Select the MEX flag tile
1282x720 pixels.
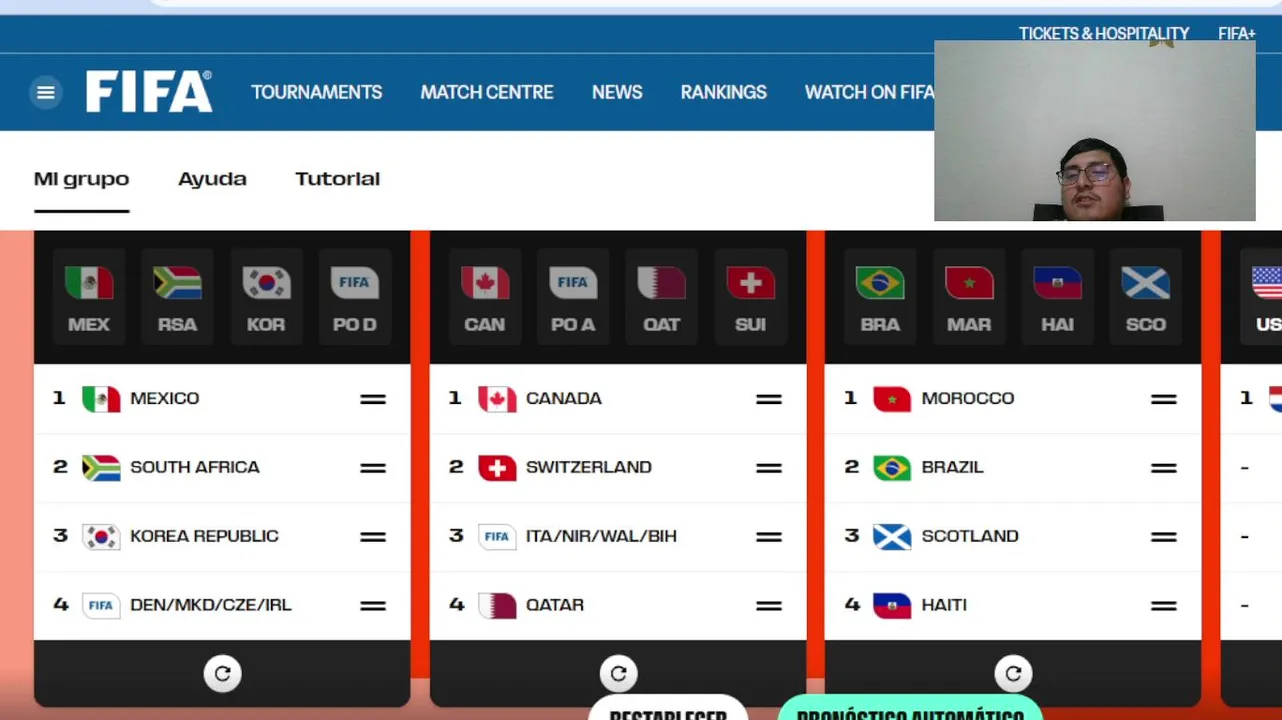coord(89,298)
